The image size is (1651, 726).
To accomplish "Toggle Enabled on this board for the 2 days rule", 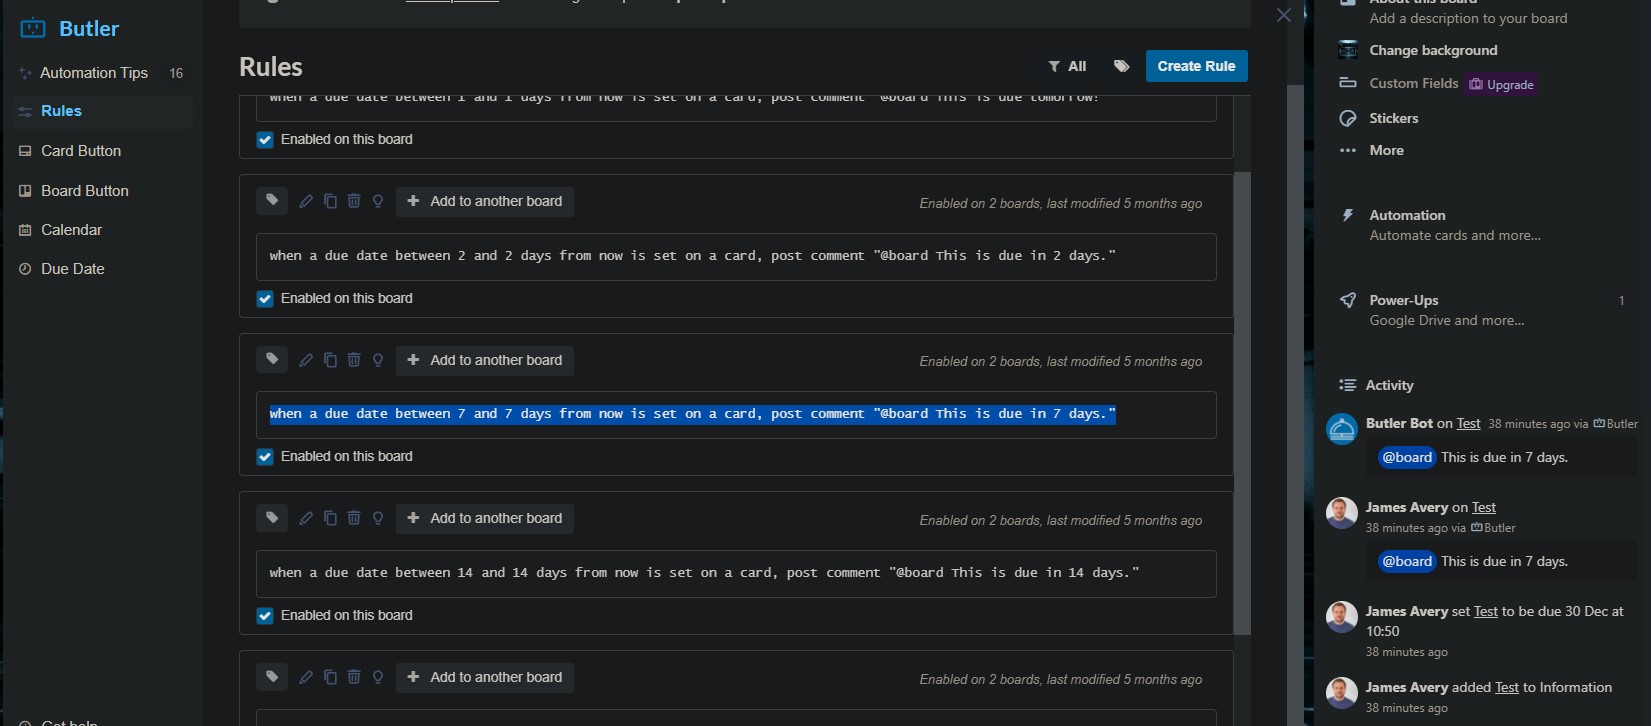I will pyautogui.click(x=265, y=299).
